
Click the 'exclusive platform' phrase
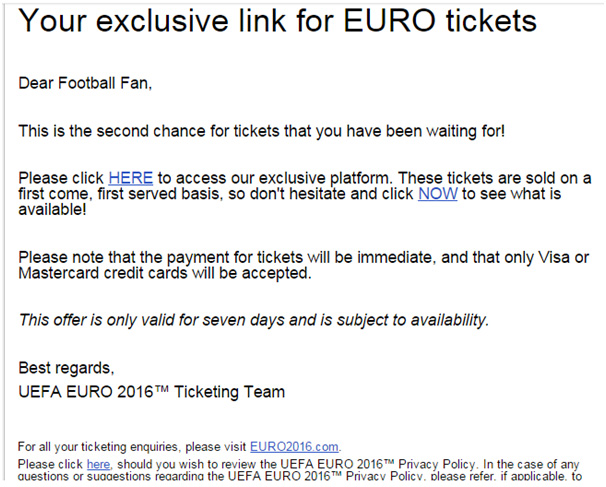324,179
